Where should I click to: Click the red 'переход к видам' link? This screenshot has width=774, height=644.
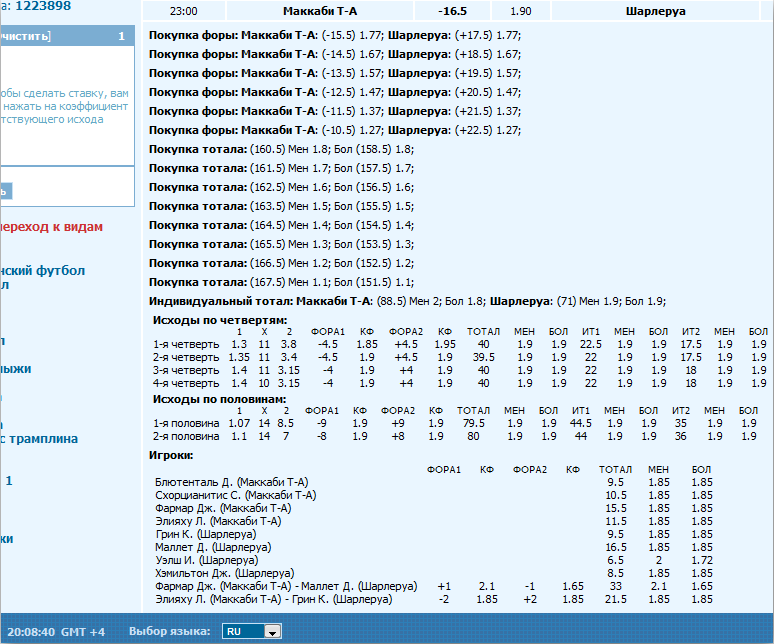coord(51,227)
